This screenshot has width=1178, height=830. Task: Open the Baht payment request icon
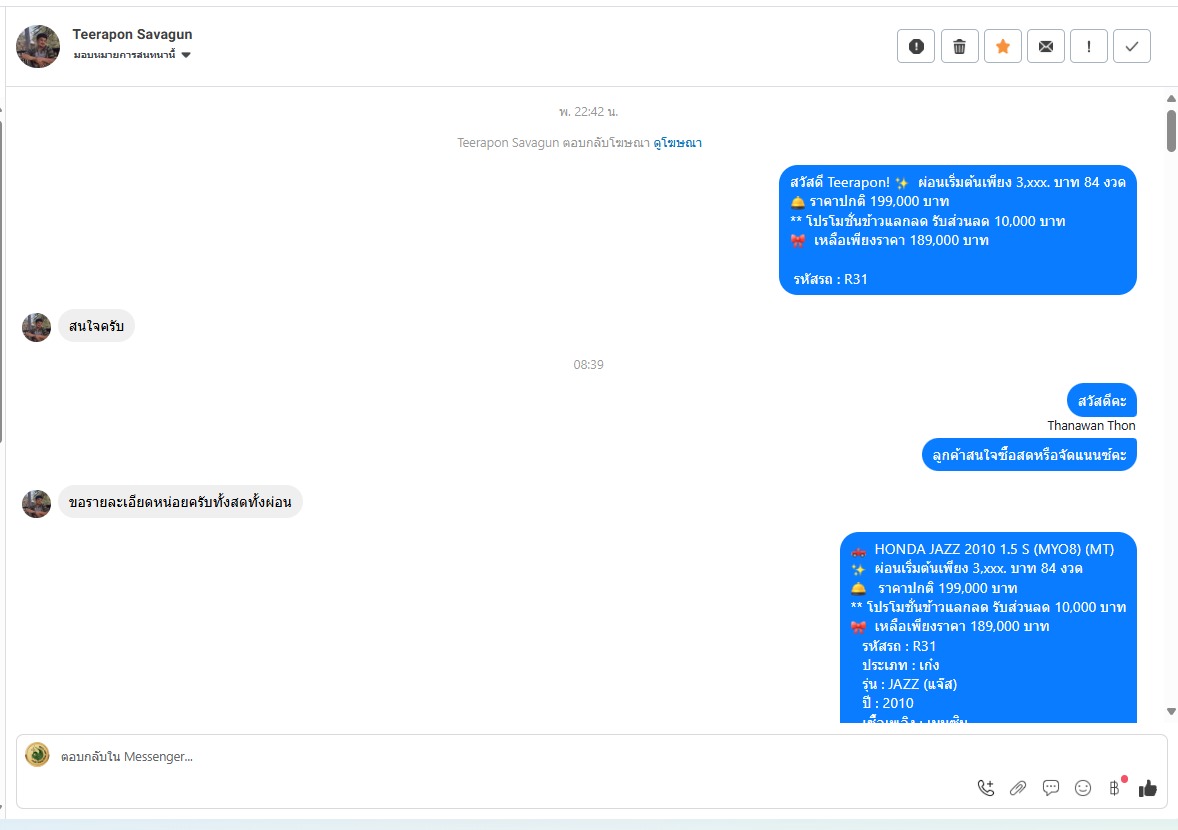coord(1115,788)
